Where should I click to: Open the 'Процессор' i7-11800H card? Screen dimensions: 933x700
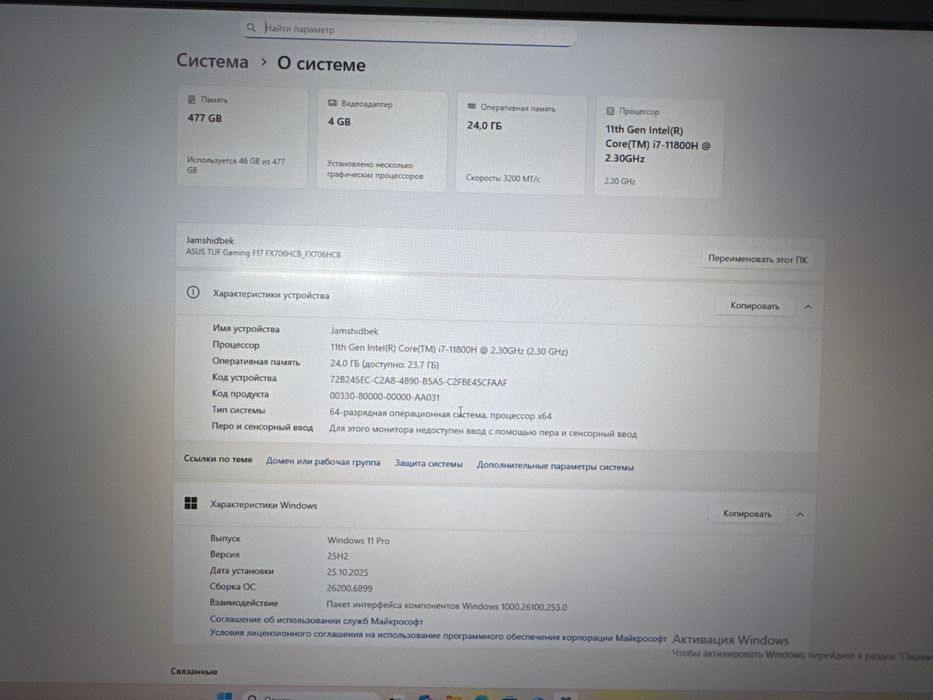pos(659,148)
